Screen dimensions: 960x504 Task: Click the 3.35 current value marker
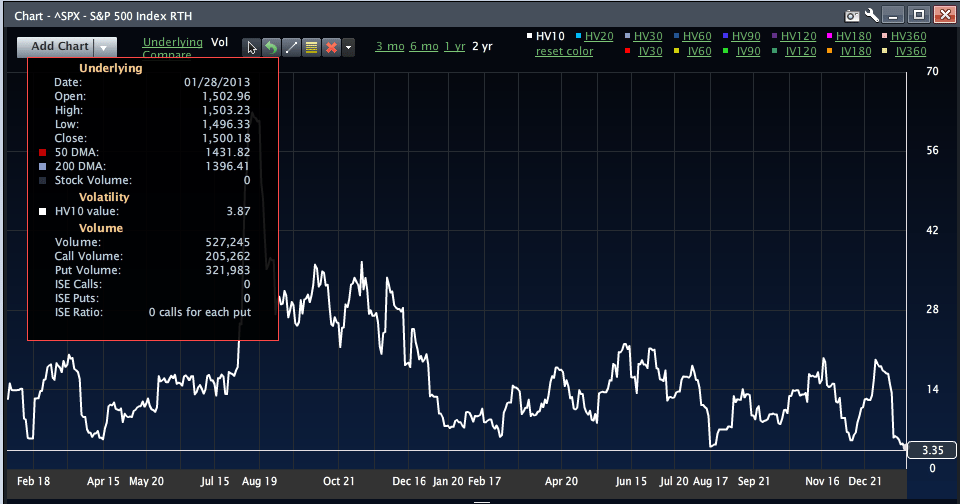[x=929, y=450]
